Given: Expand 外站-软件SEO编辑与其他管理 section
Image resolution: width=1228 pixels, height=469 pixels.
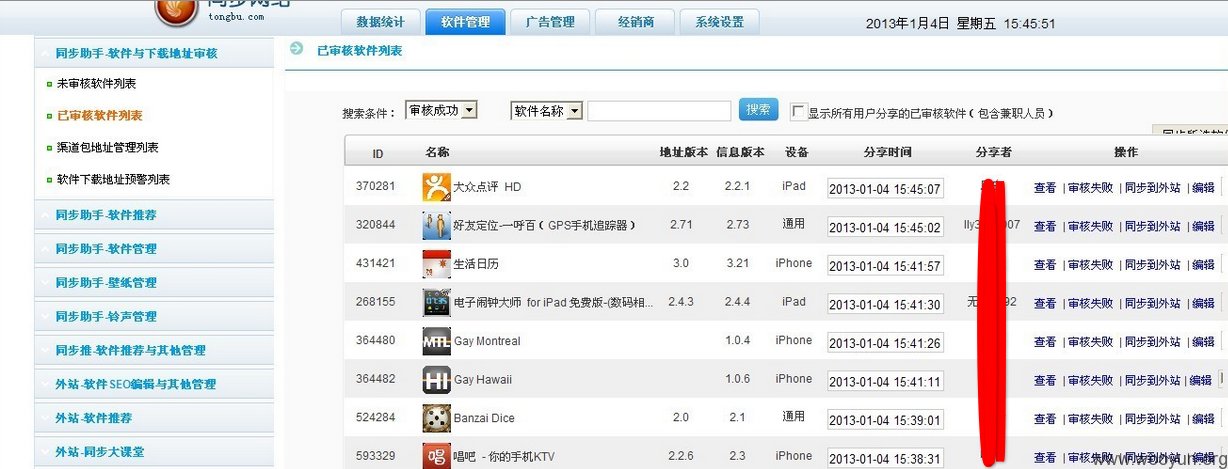Looking at the screenshot, I should pyautogui.click(x=154, y=385).
